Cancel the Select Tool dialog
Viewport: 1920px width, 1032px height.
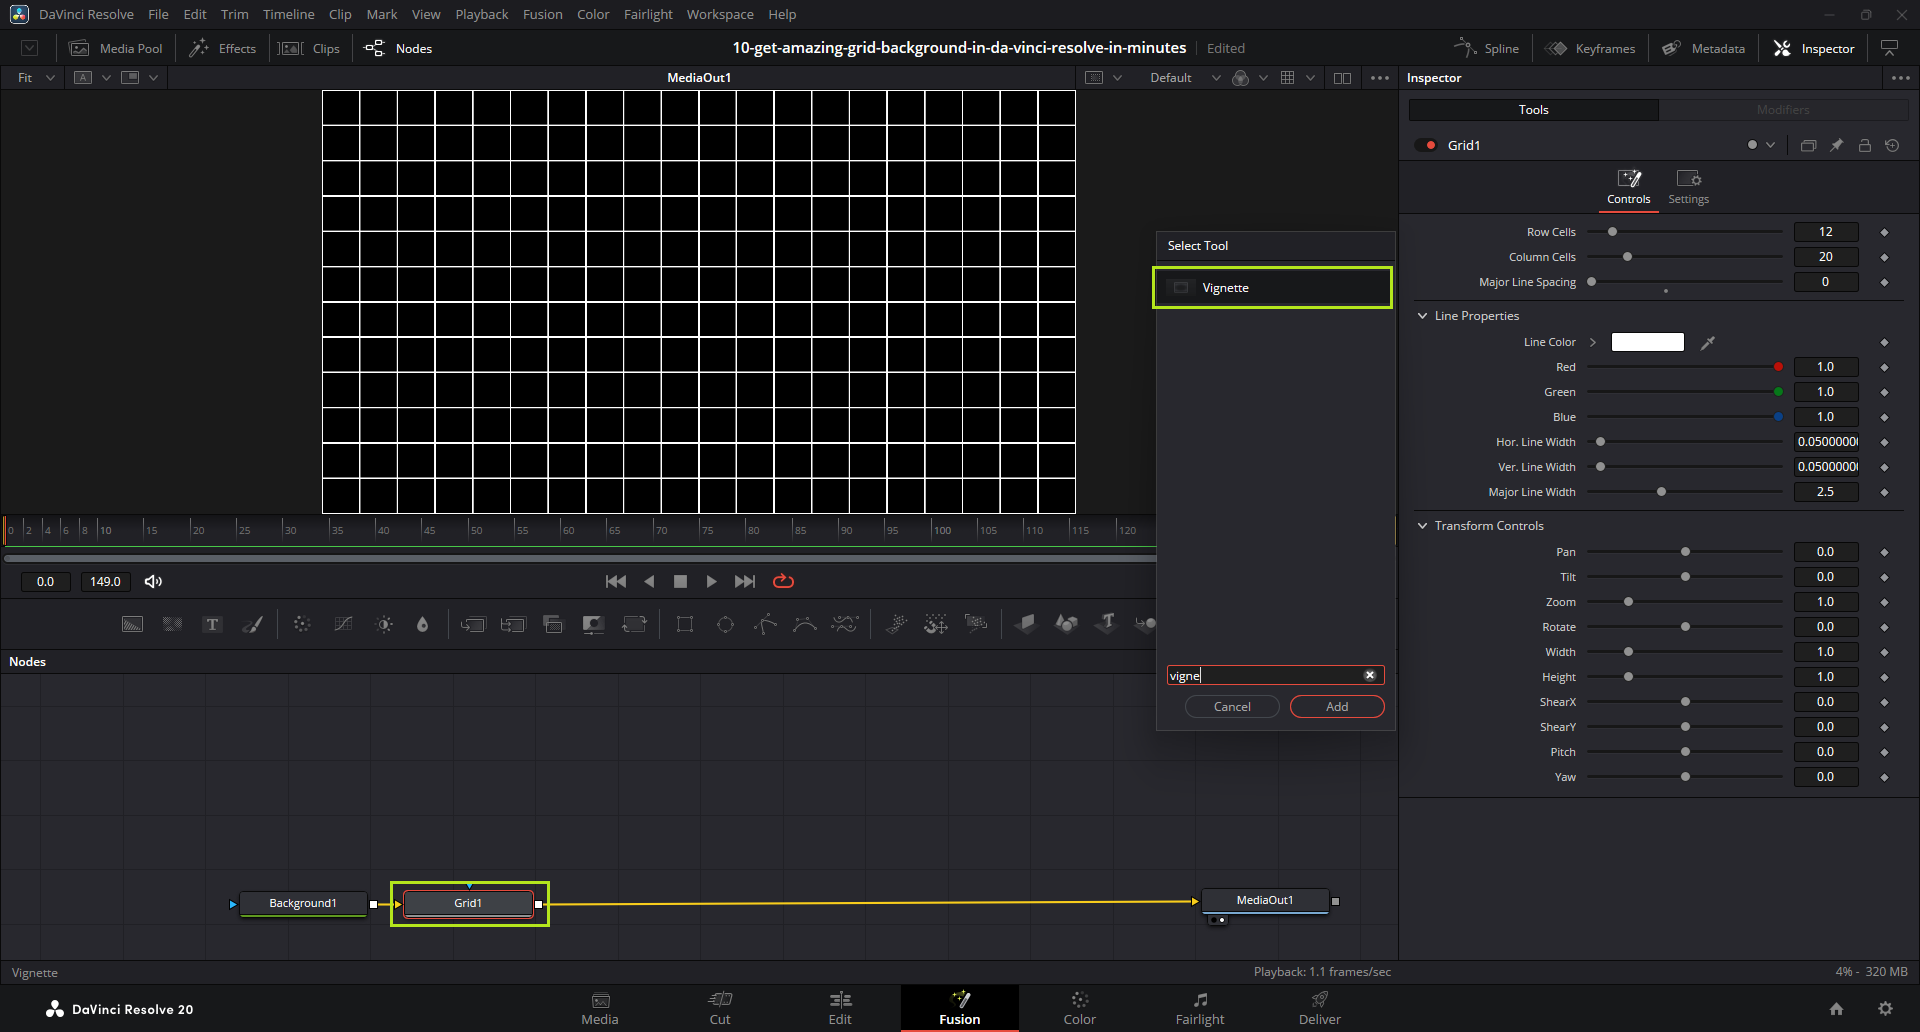point(1231,707)
